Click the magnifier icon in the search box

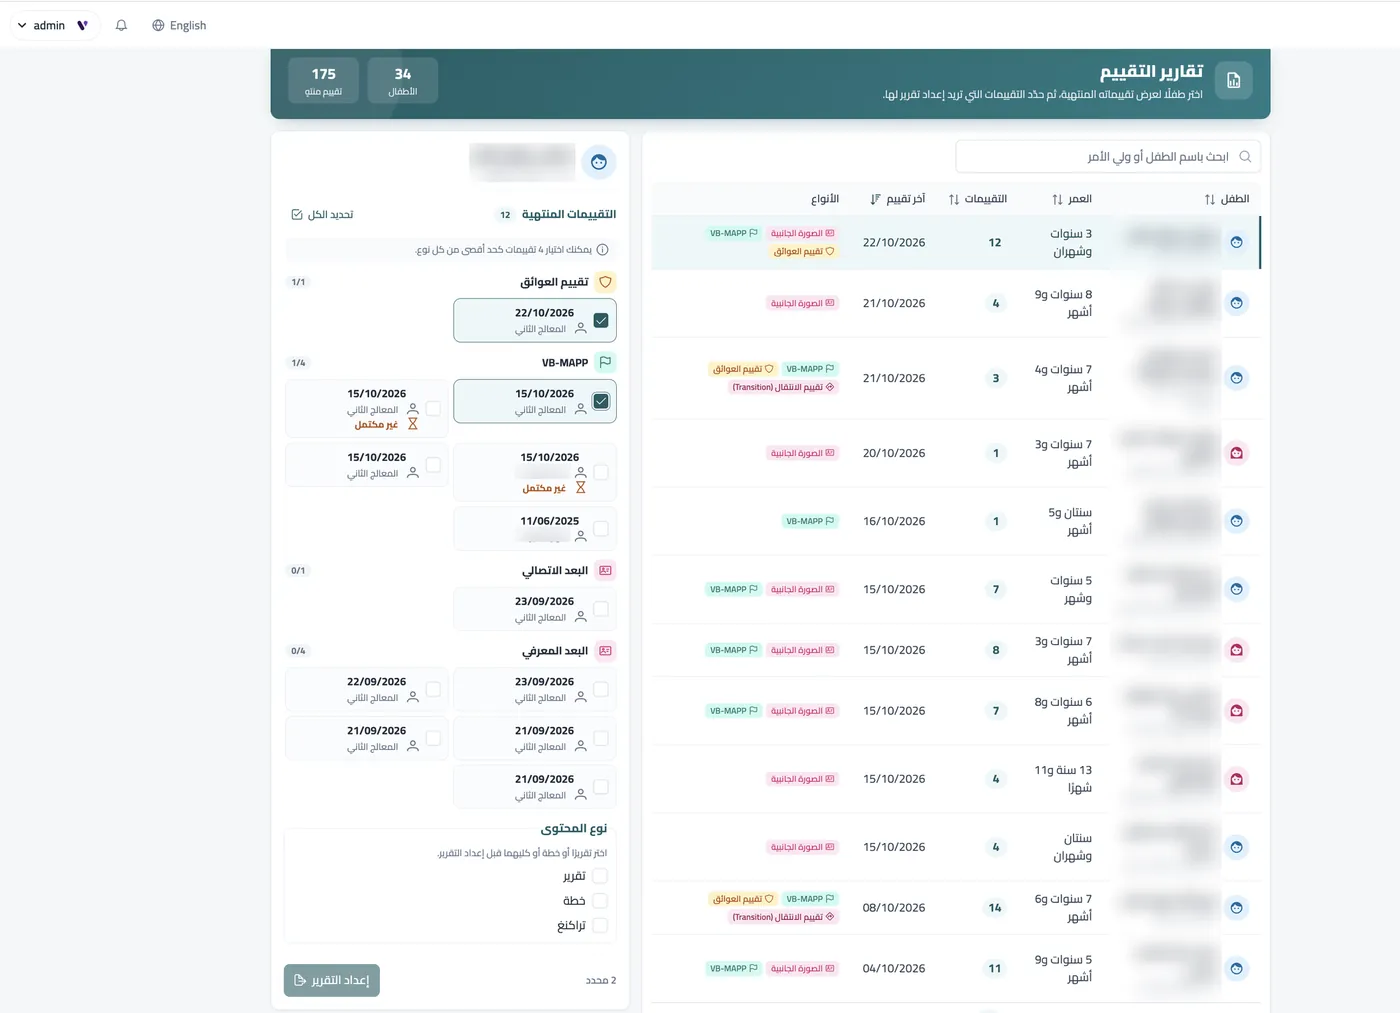(x=1245, y=156)
